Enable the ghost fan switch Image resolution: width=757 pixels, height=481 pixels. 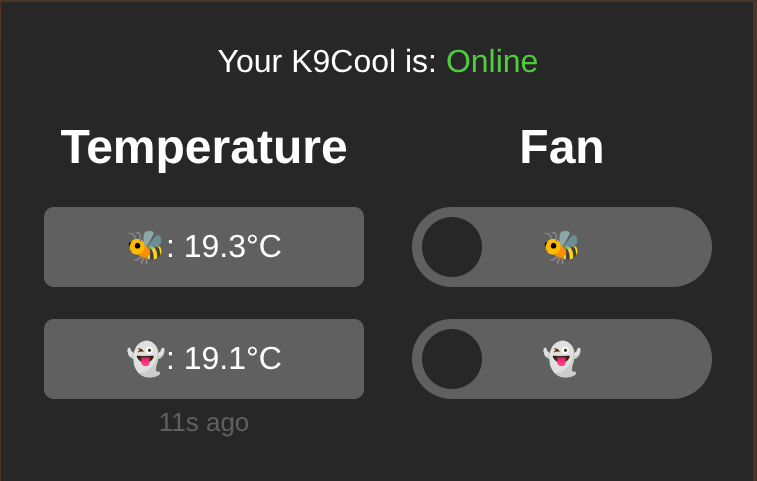(561, 359)
